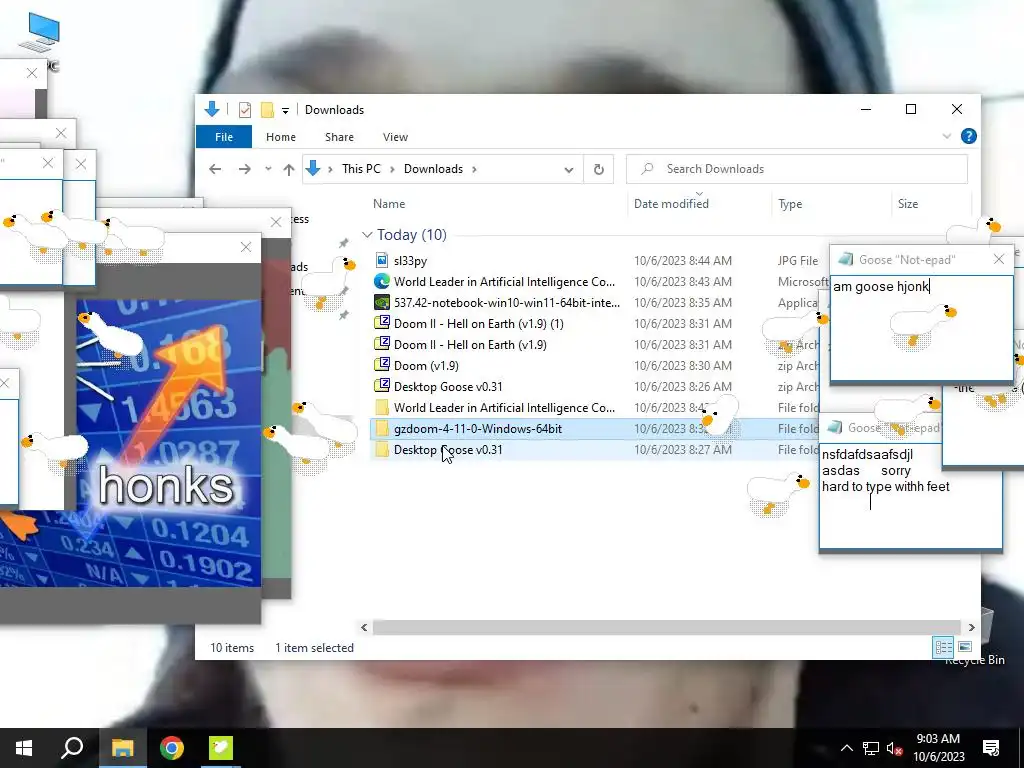The height and width of the screenshot is (768, 1024).
Task: Click in Search Downloads box
Action: (x=797, y=169)
